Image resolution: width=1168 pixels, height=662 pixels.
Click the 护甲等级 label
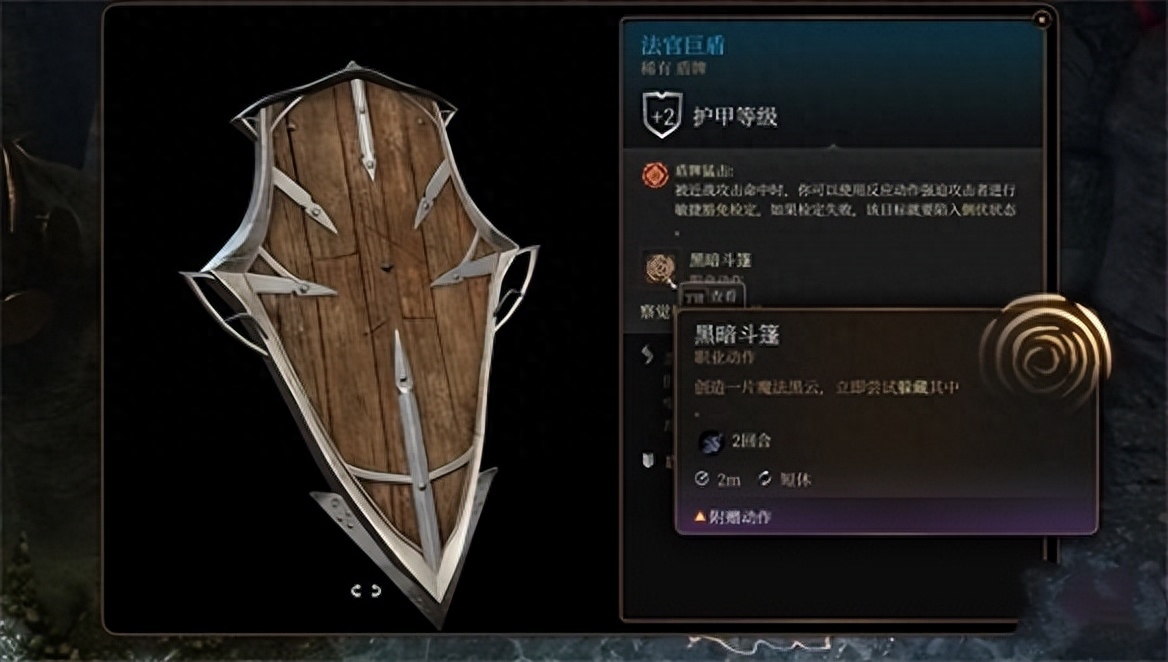pyautogui.click(x=735, y=117)
